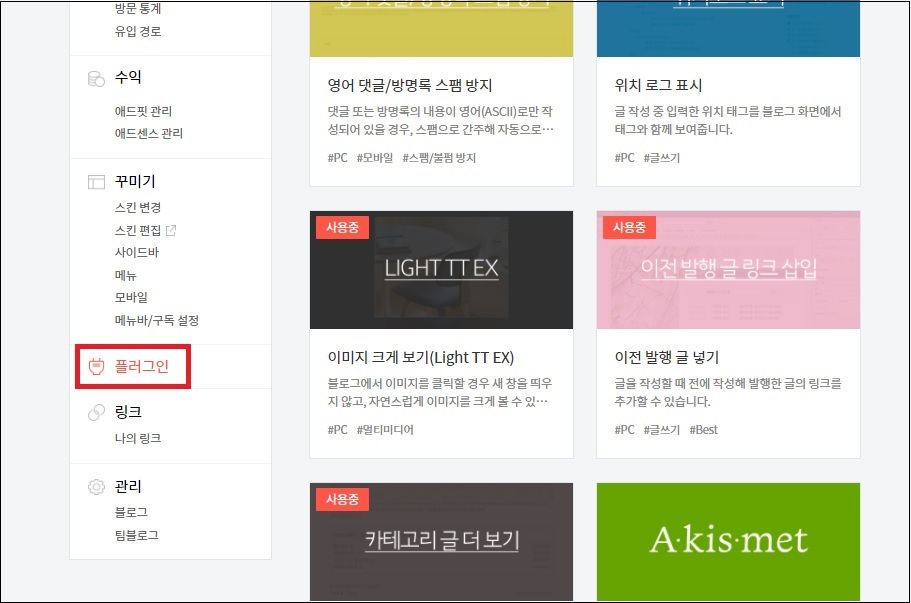
Task: Select the Akismet plugin thumbnail
Action: tap(728, 541)
